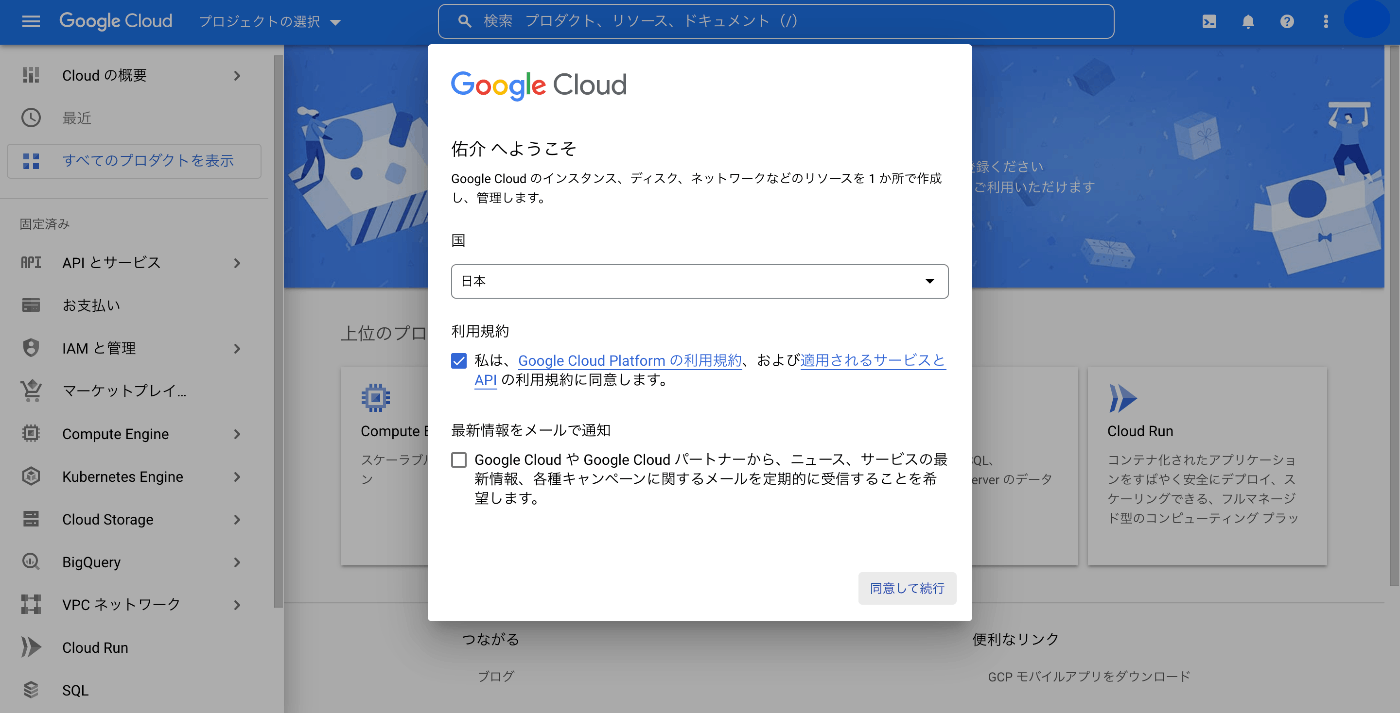Click the BigQuery icon

pos(31,562)
